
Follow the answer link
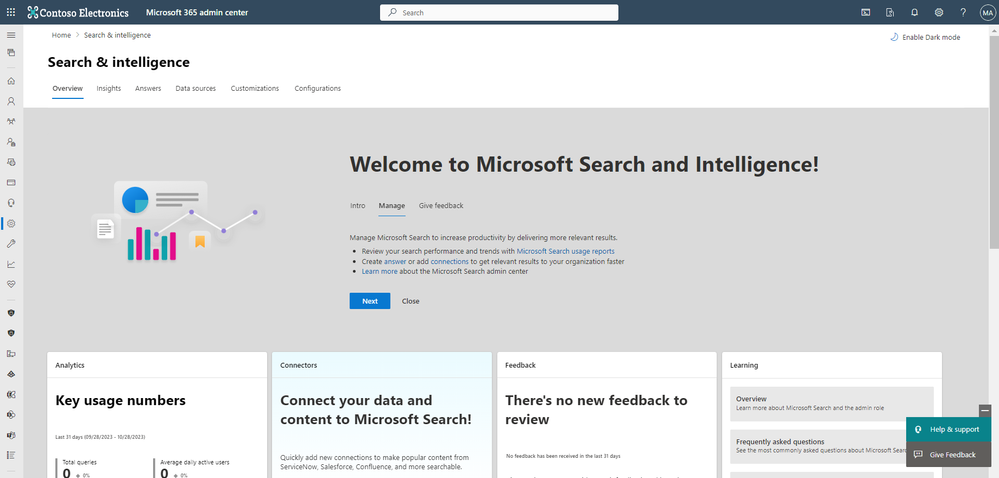(395, 261)
